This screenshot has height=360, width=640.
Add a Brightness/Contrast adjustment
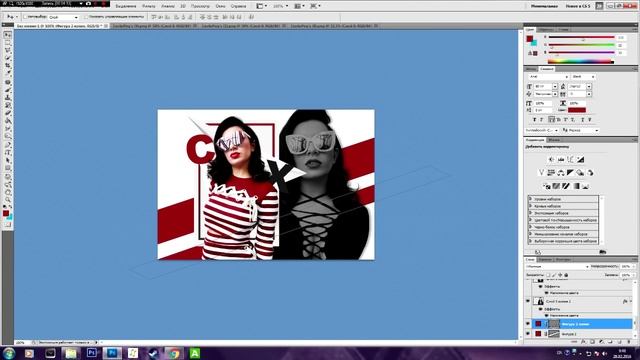(x=551, y=160)
